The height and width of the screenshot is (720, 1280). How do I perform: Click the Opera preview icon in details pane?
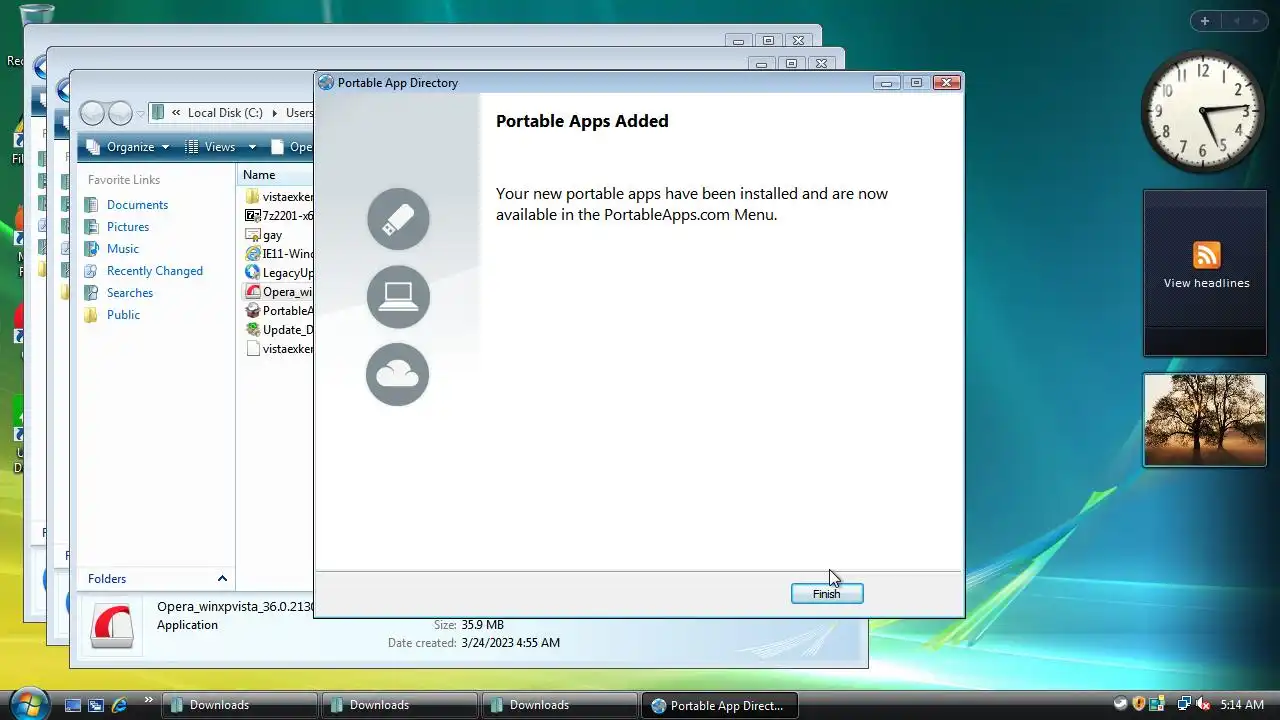112,627
